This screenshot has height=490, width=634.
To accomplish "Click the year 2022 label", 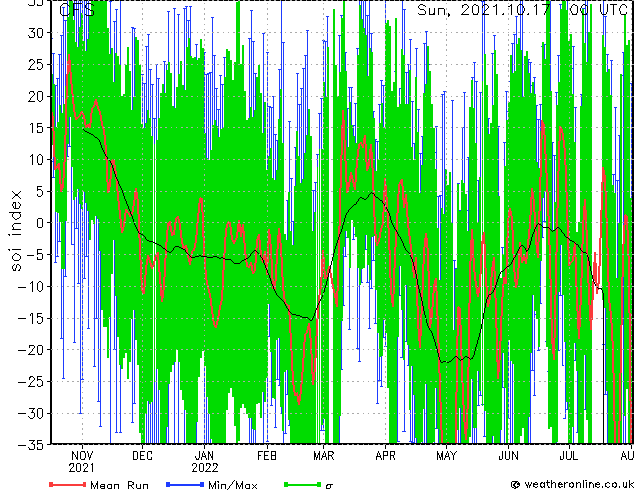I will click(205, 468).
